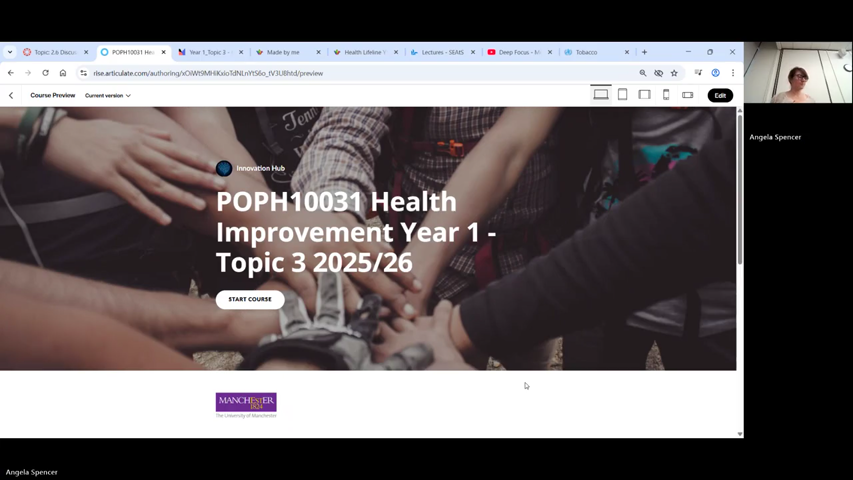Open the Chrome three-dot menu
The width and height of the screenshot is (853, 480).
(x=733, y=73)
